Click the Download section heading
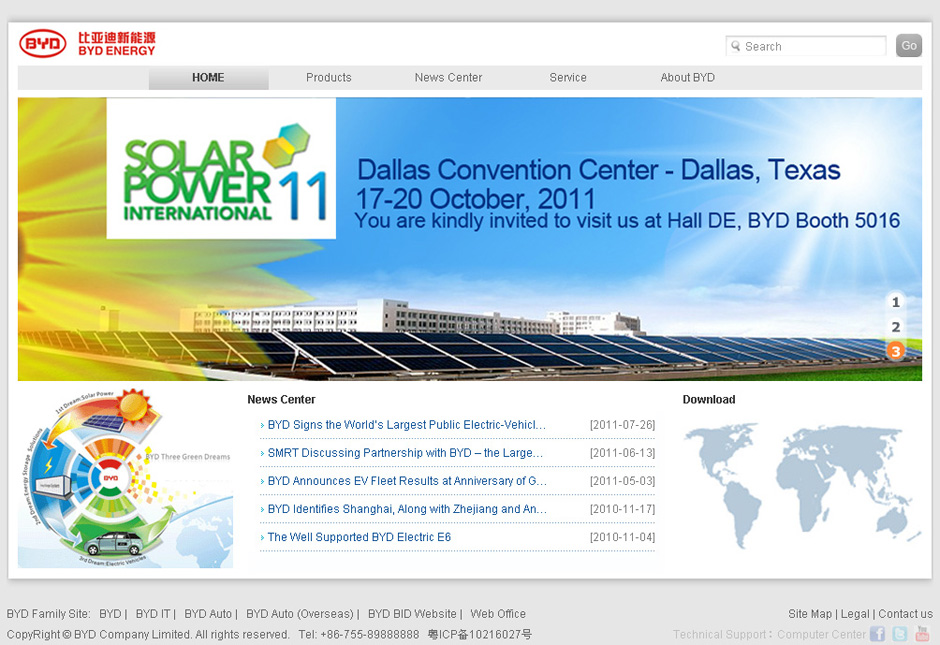Image resolution: width=940 pixels, height=645 pixels. click(709, 400)
